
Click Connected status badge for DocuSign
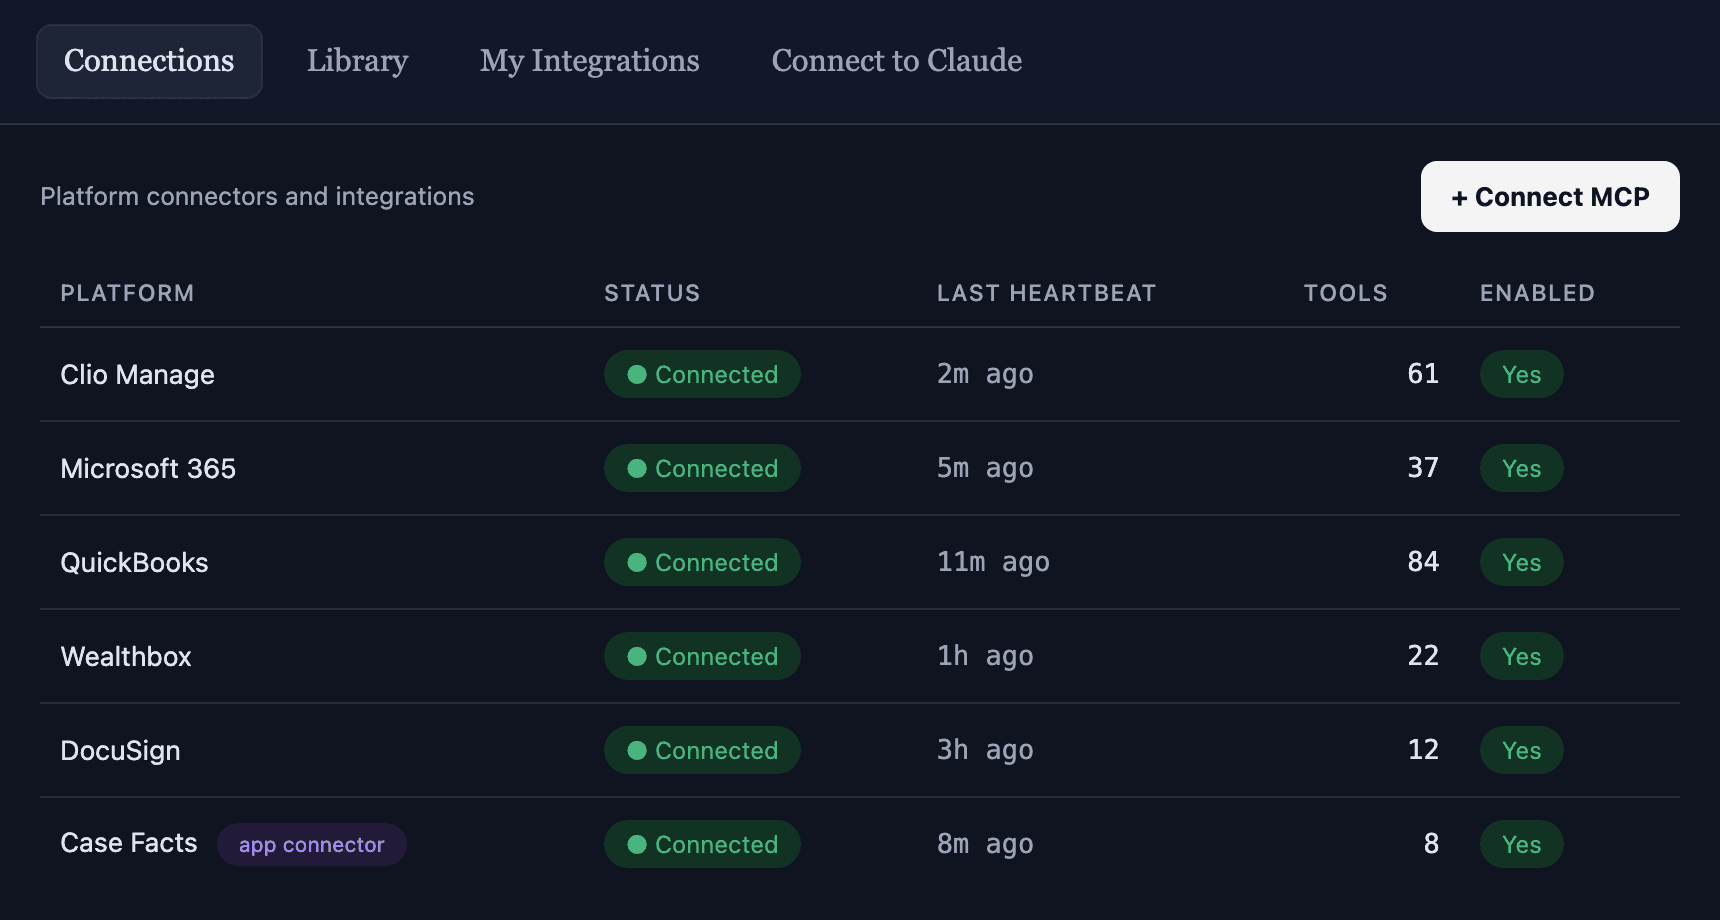(x=702, y=750)
